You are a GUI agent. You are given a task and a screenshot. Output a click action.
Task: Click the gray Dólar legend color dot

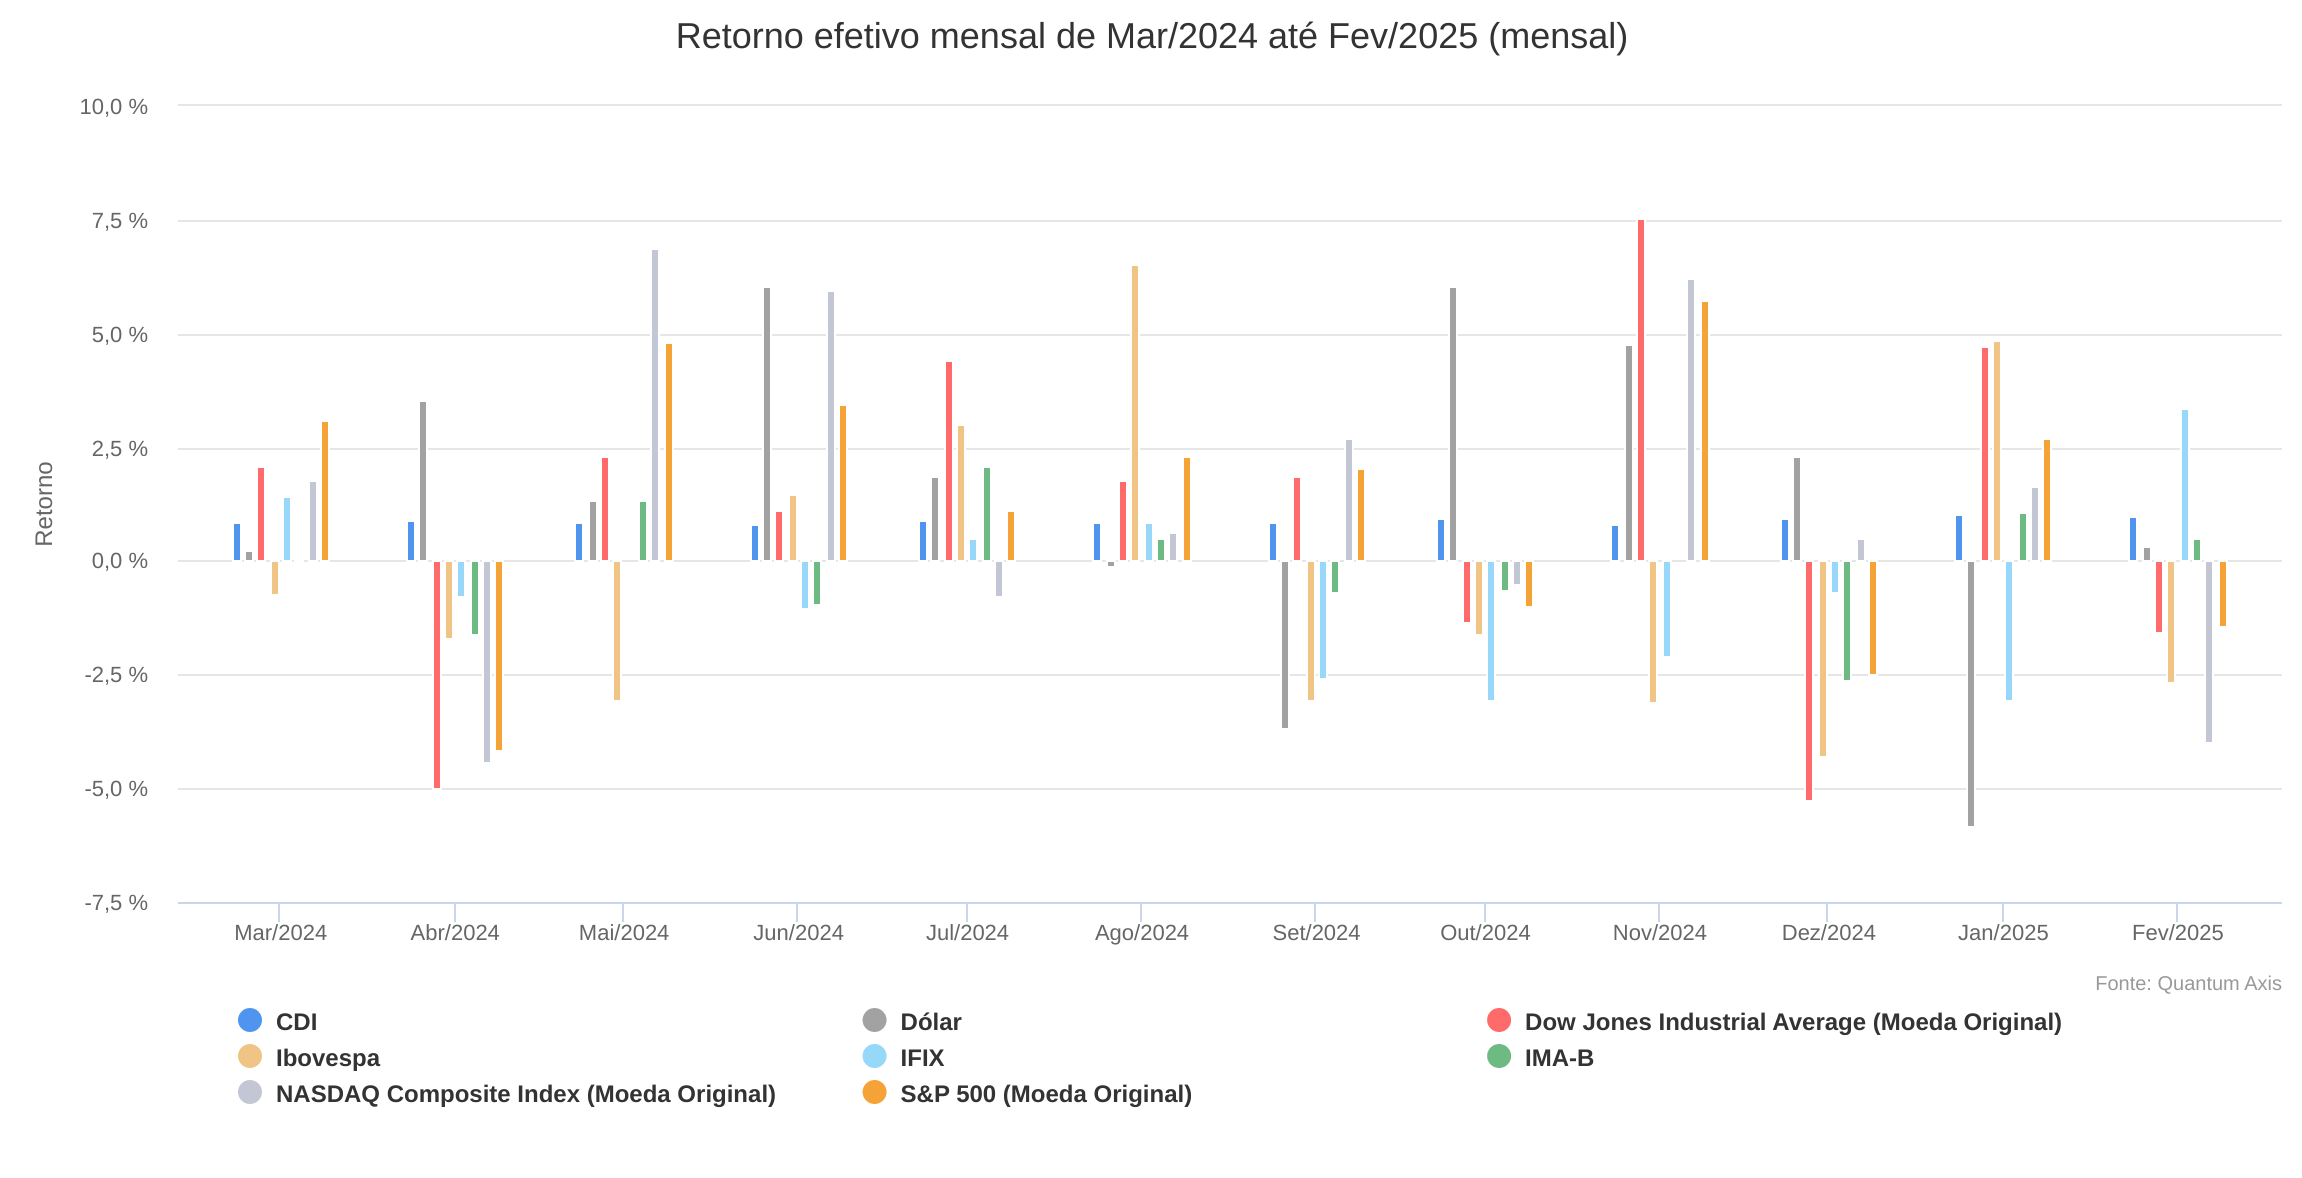click(874, 1020)
